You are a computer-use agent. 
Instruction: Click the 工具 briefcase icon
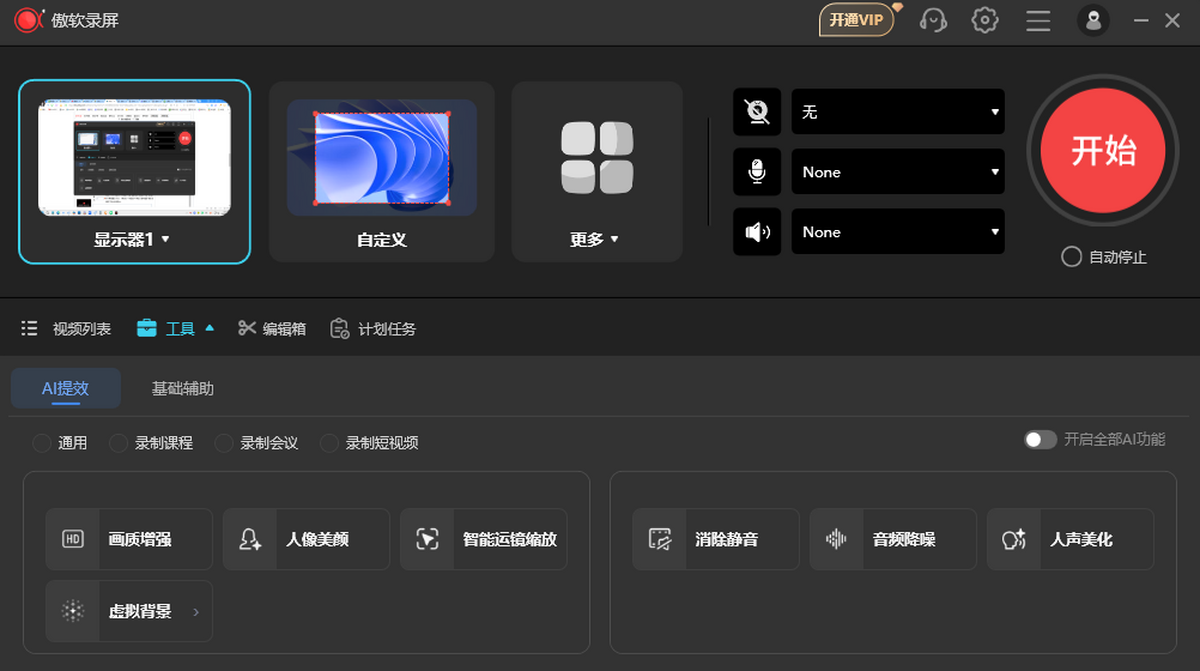[x=147, y=328]
